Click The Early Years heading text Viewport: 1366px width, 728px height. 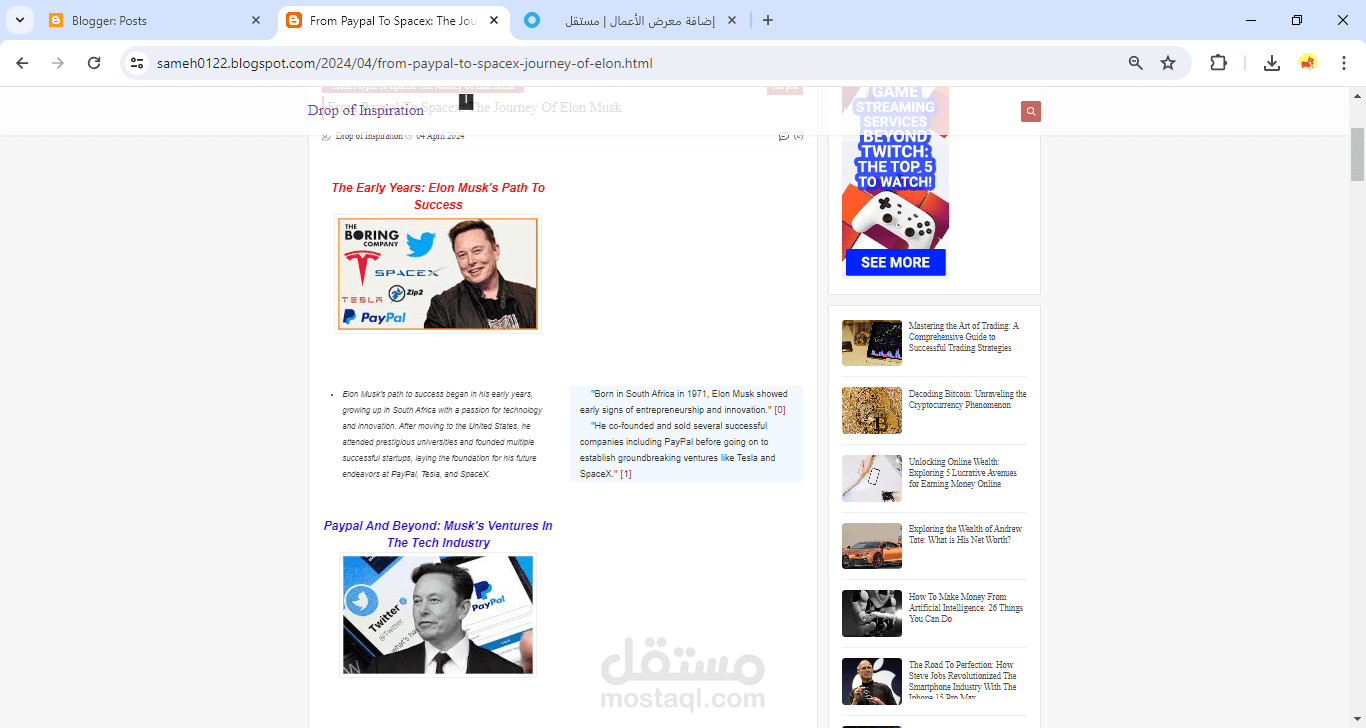coord(438,196)
